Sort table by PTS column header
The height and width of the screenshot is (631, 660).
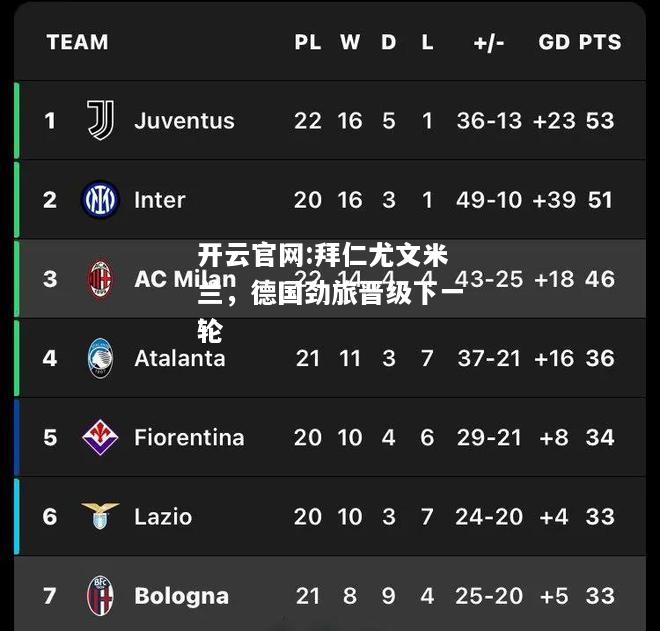click(600, 42)
